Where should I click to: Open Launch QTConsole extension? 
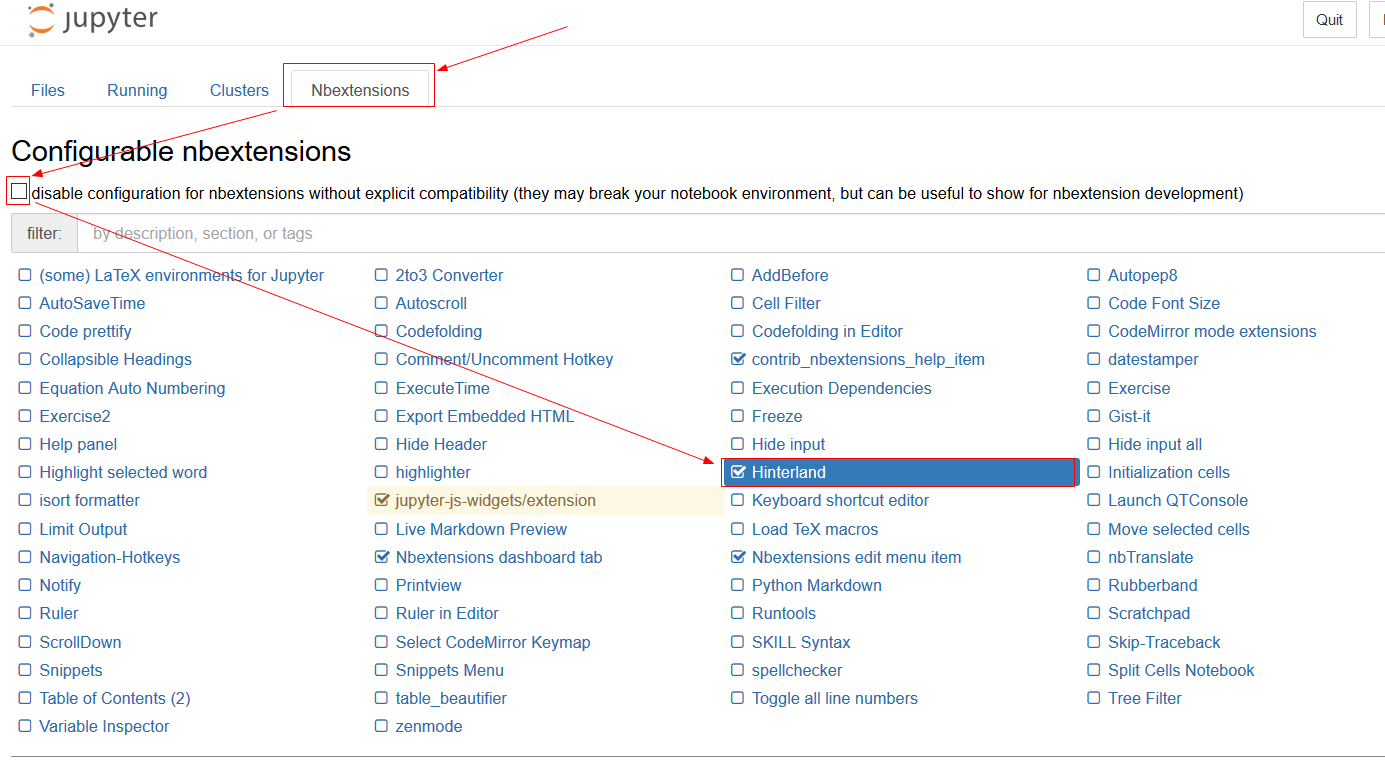point(1178,500)
